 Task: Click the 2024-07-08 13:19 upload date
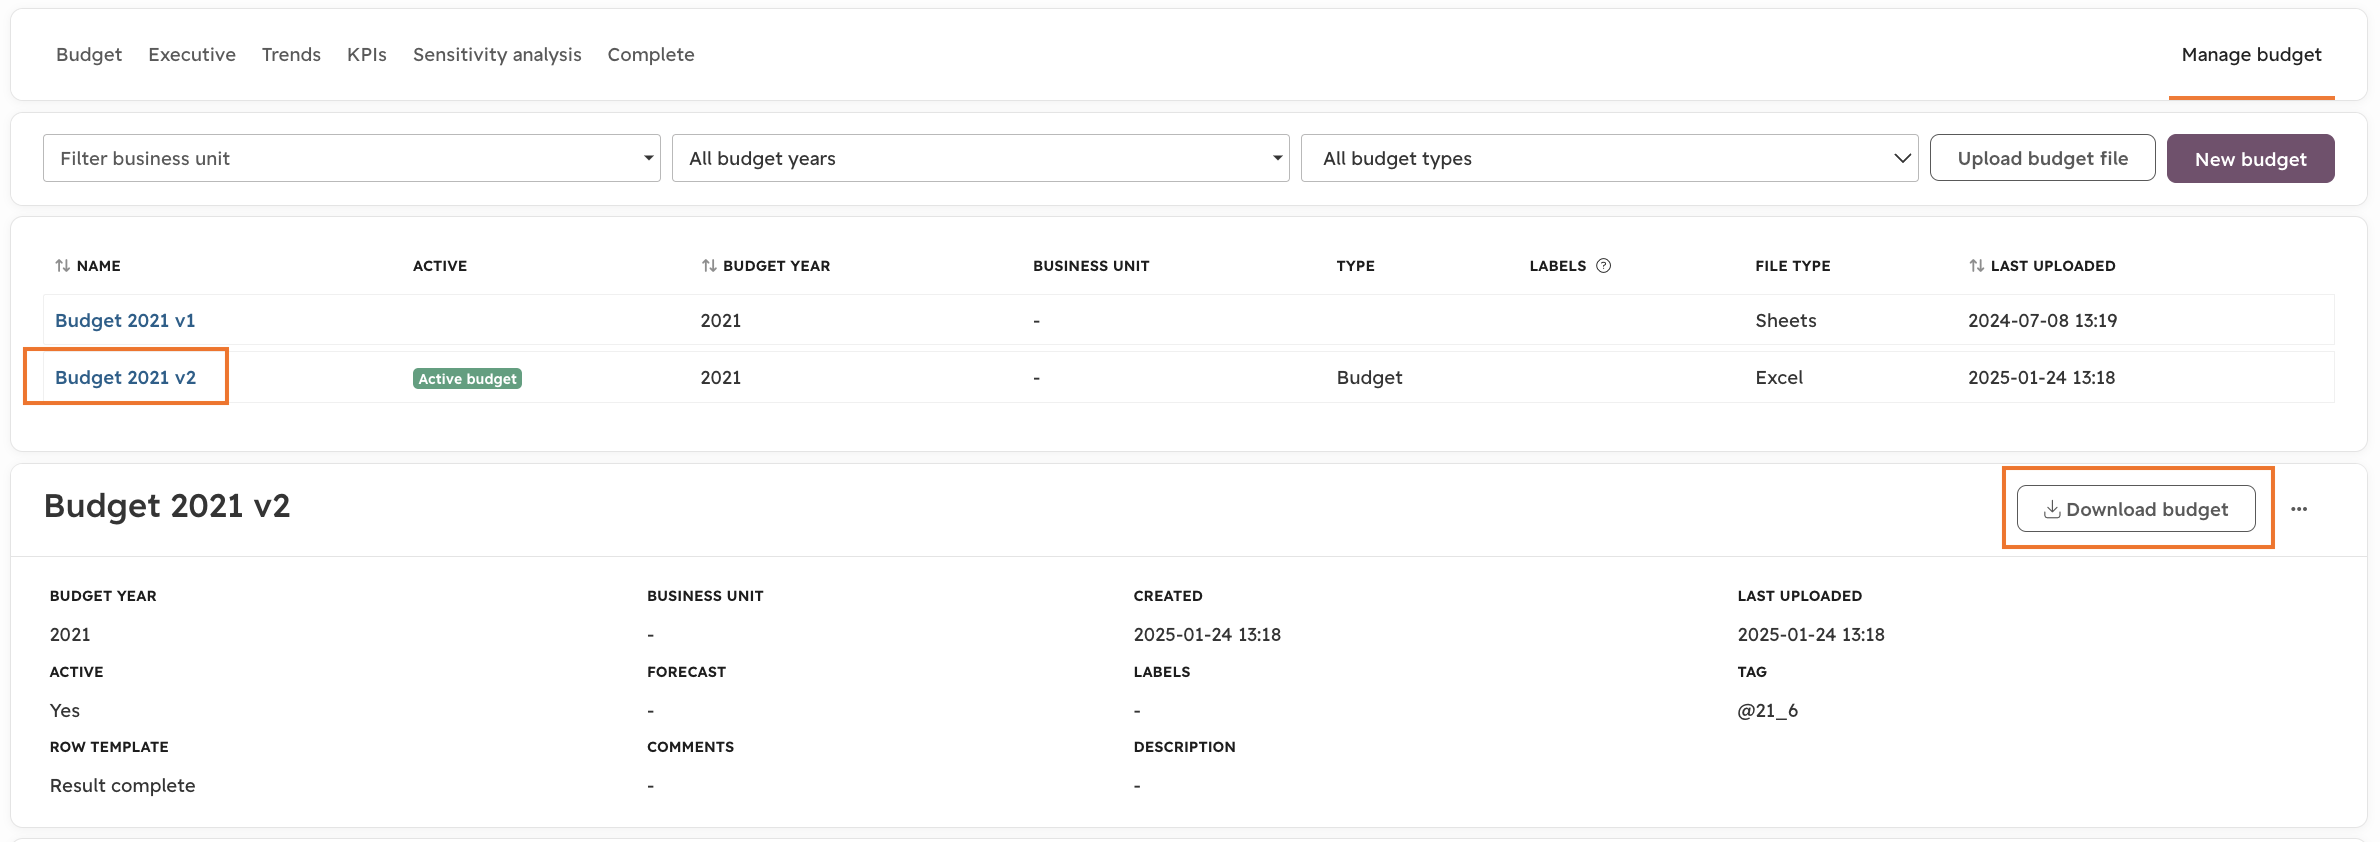[x=2043, y=320]
